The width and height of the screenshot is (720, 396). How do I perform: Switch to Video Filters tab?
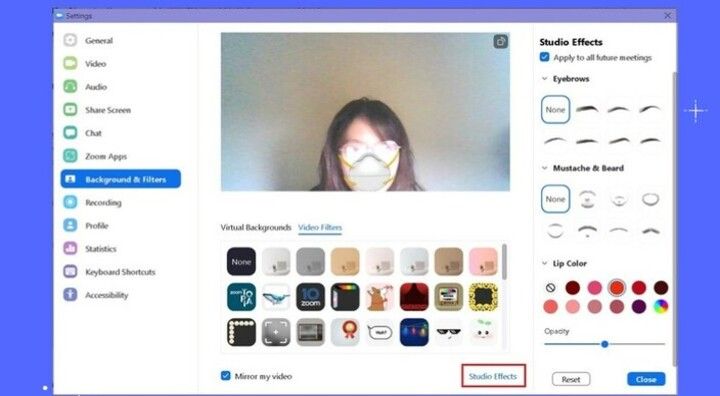[x=320, y=227]
